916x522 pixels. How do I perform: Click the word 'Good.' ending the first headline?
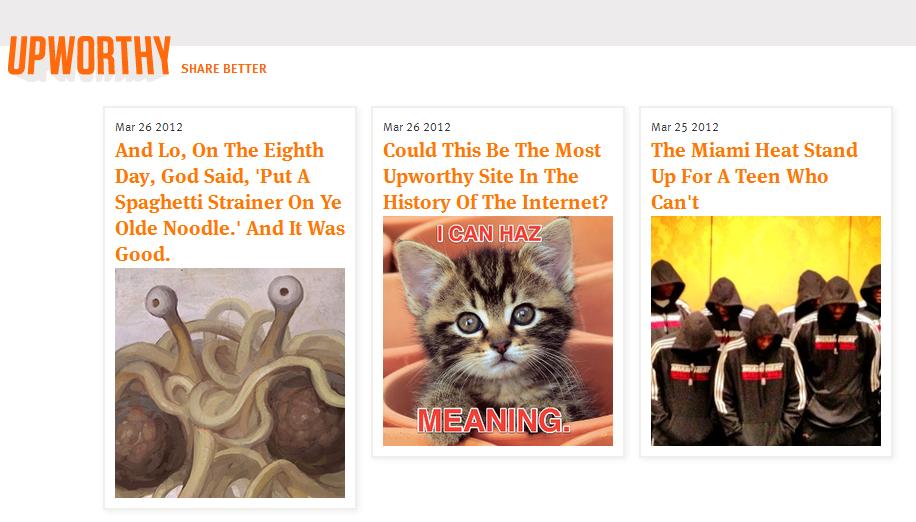[143, 254]
